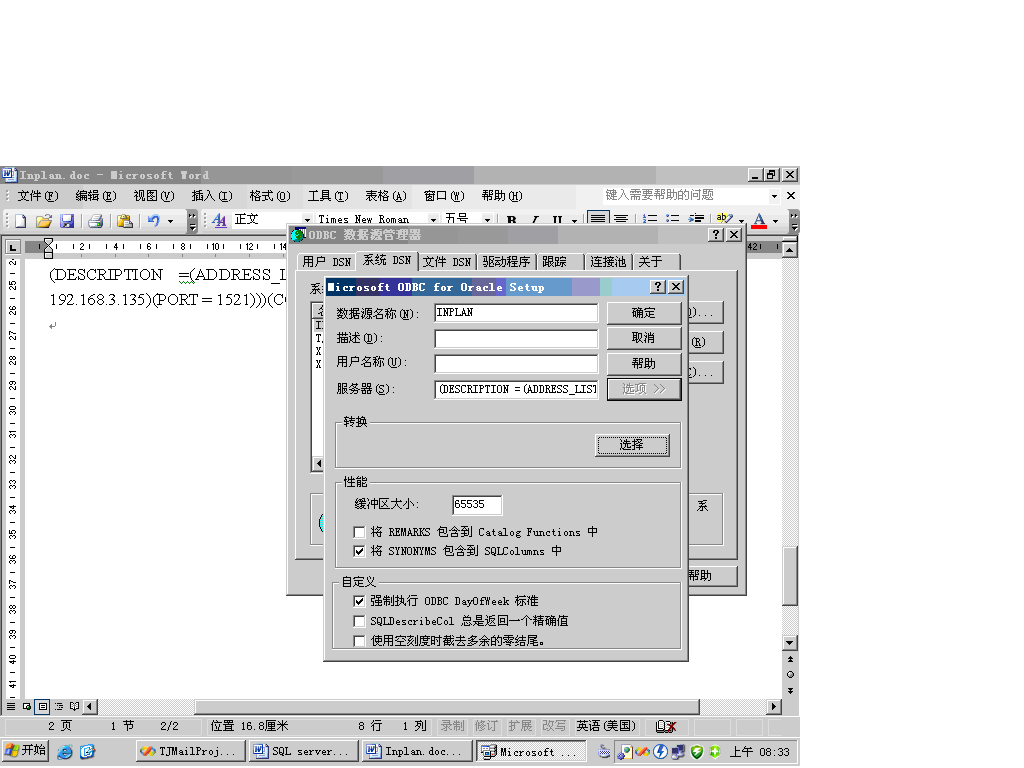
Task: Switch to the 驱动程序 tab
Action: 508,260
